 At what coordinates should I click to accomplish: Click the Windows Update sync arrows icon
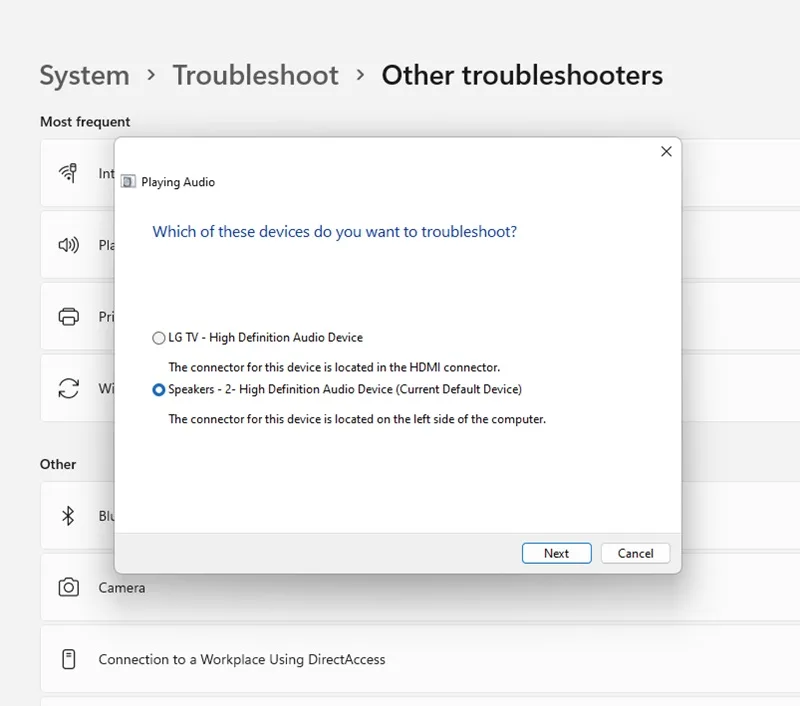click(68, 388)
